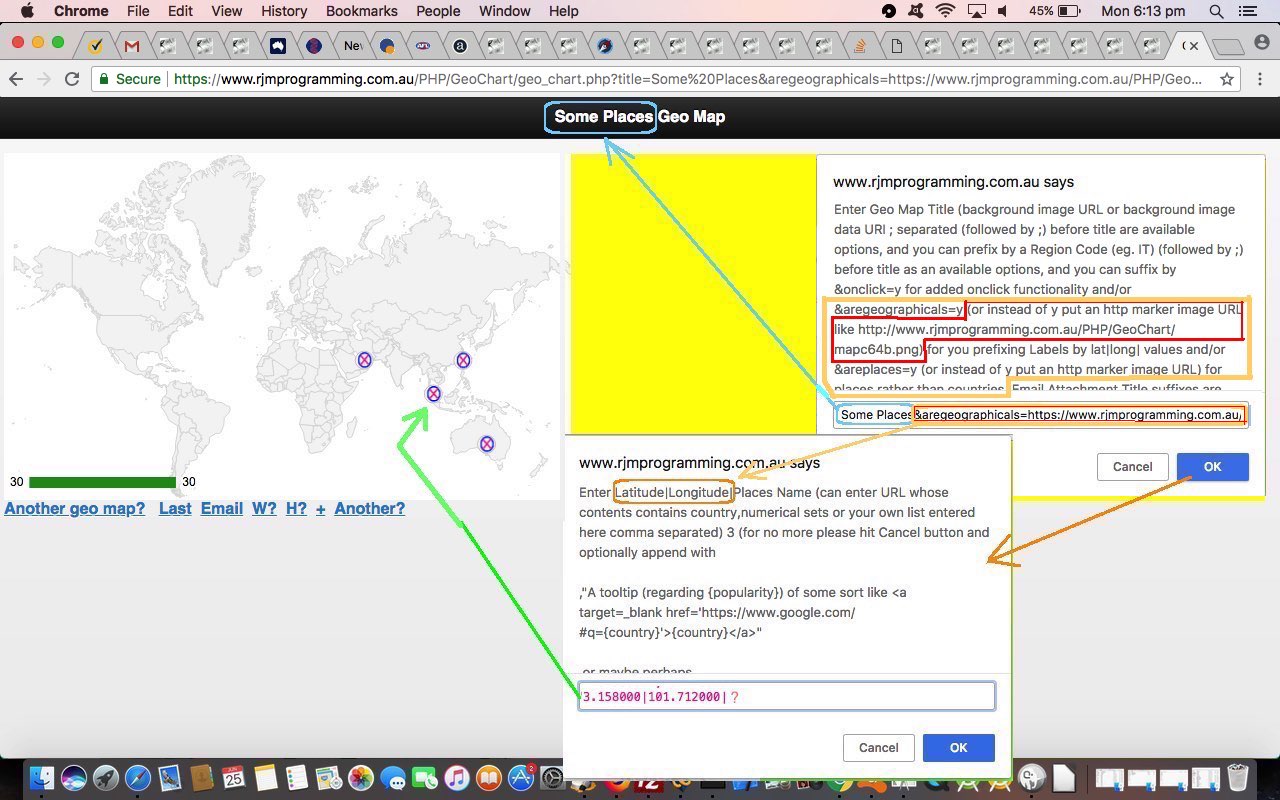Click the Chrome profile icon

pos(1263,44)
